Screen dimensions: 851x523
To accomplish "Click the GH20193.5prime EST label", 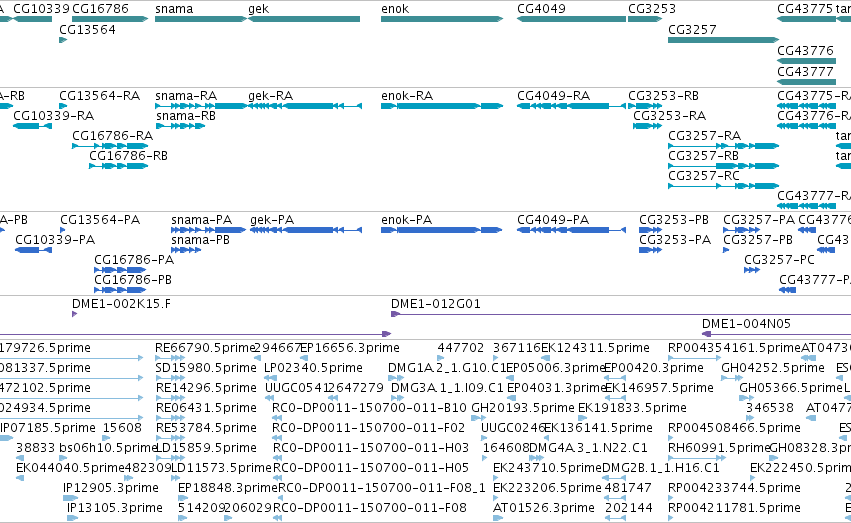I will pyautogui.click(x=523, y=408).
